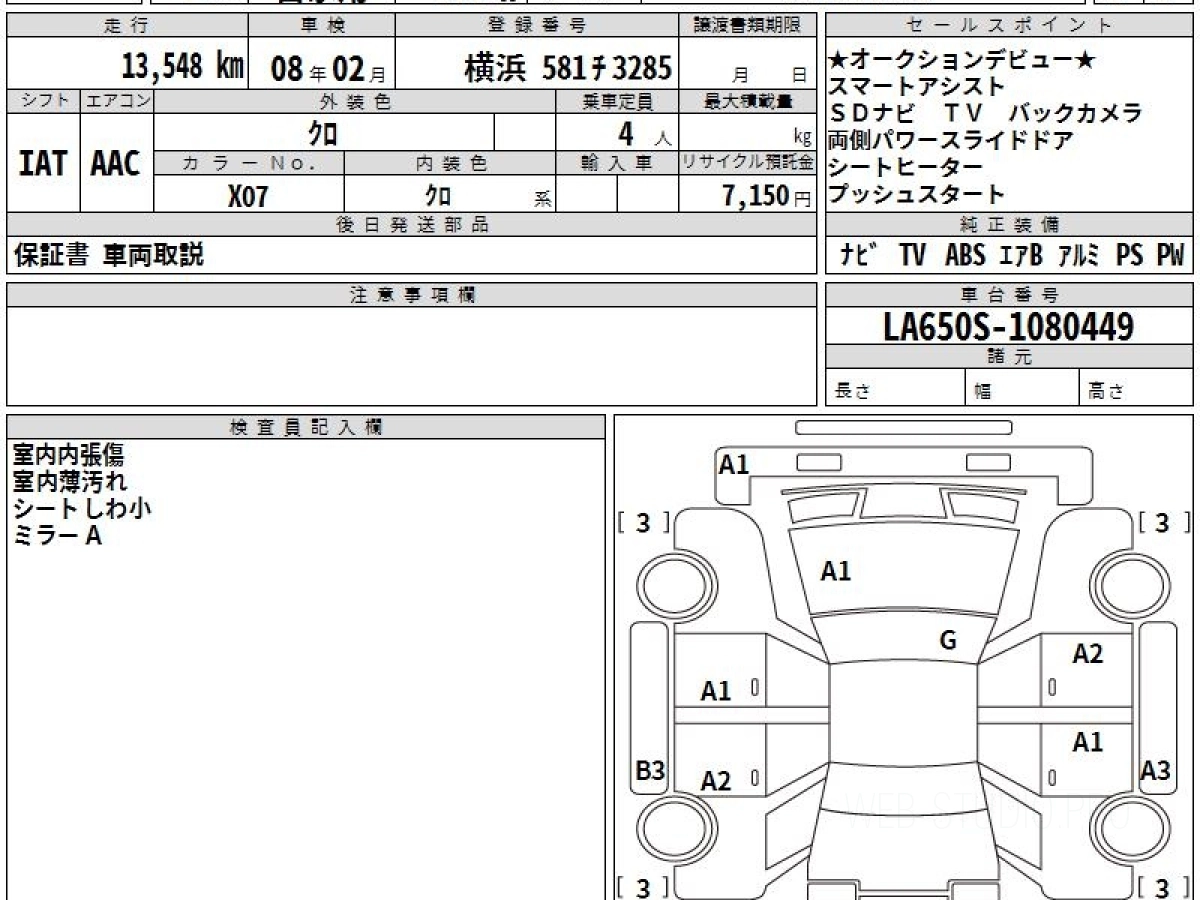
Task: Click the セールスポイント header
Action: 1010,25
